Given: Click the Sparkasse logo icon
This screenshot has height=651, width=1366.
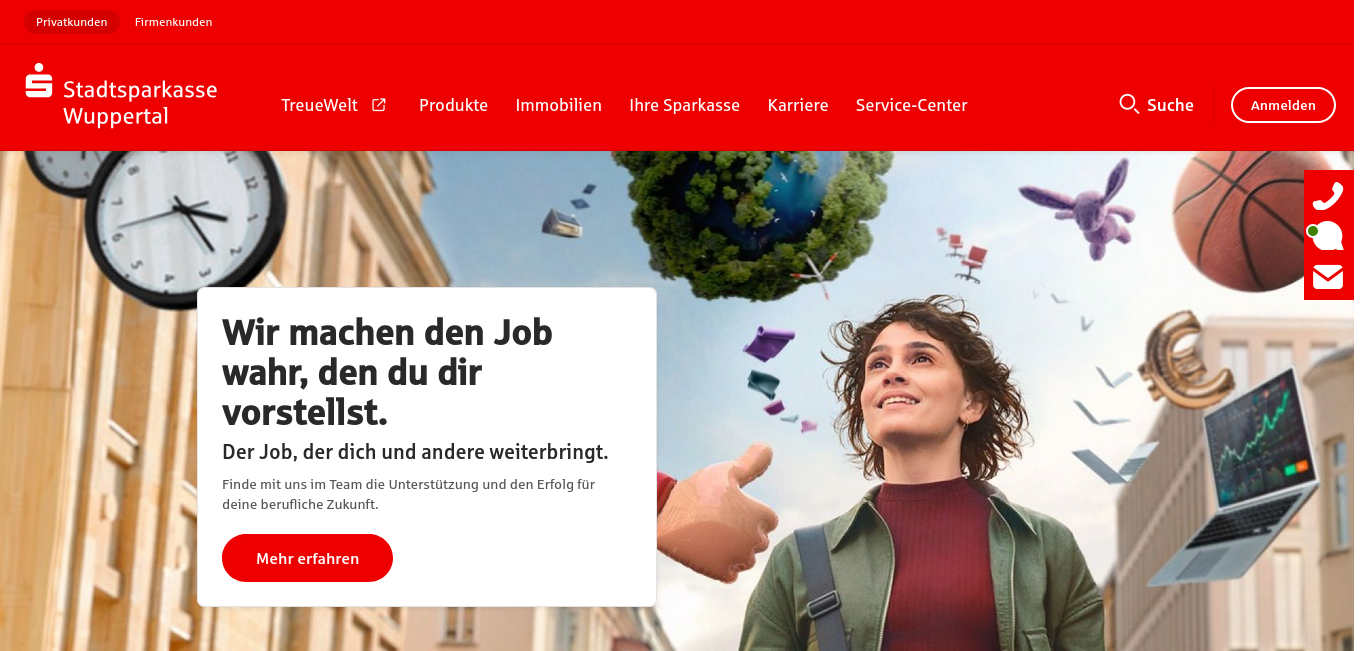Looking at the screenshot, I should tap(39, 81).
